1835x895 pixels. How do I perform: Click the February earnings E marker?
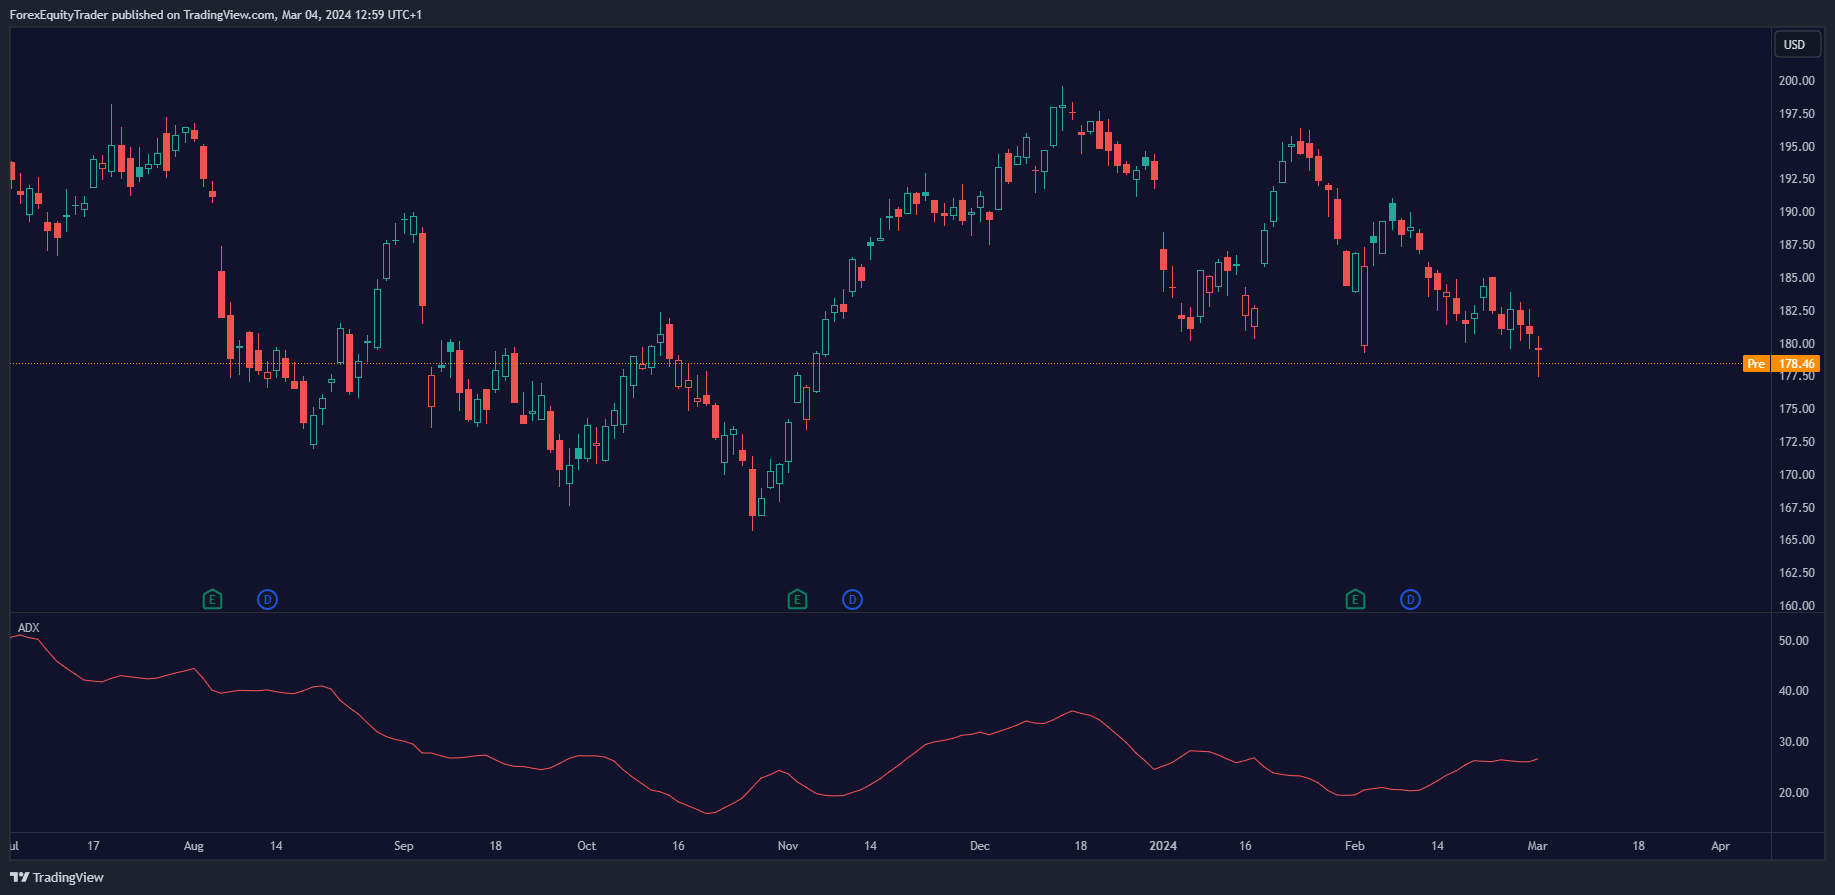point(1355,600)
